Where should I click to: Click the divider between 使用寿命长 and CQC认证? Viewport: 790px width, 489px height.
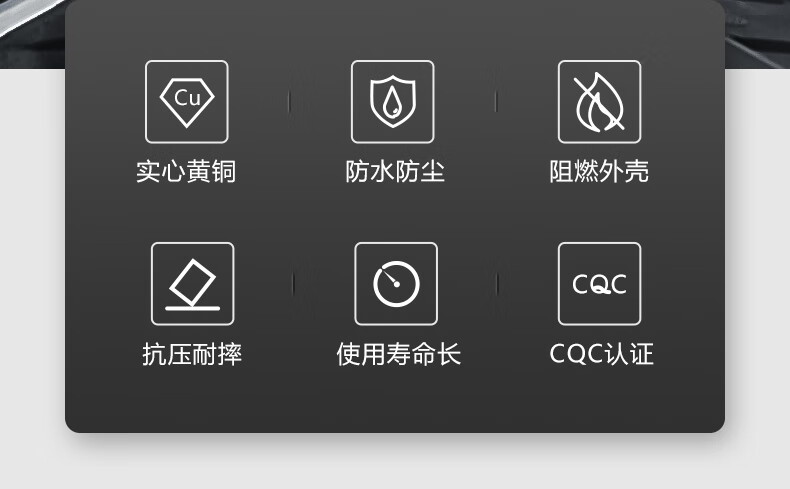497,284
